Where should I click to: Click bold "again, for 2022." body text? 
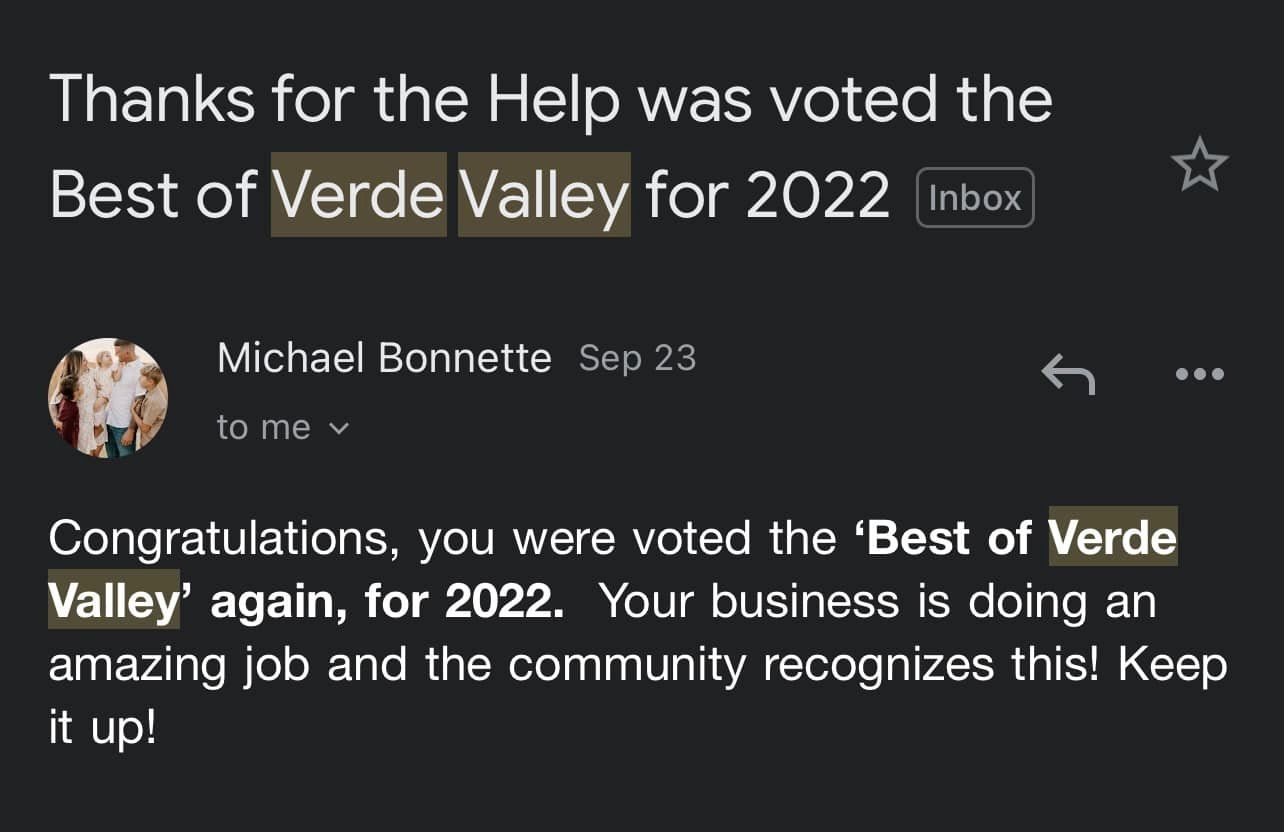(387, 601)
